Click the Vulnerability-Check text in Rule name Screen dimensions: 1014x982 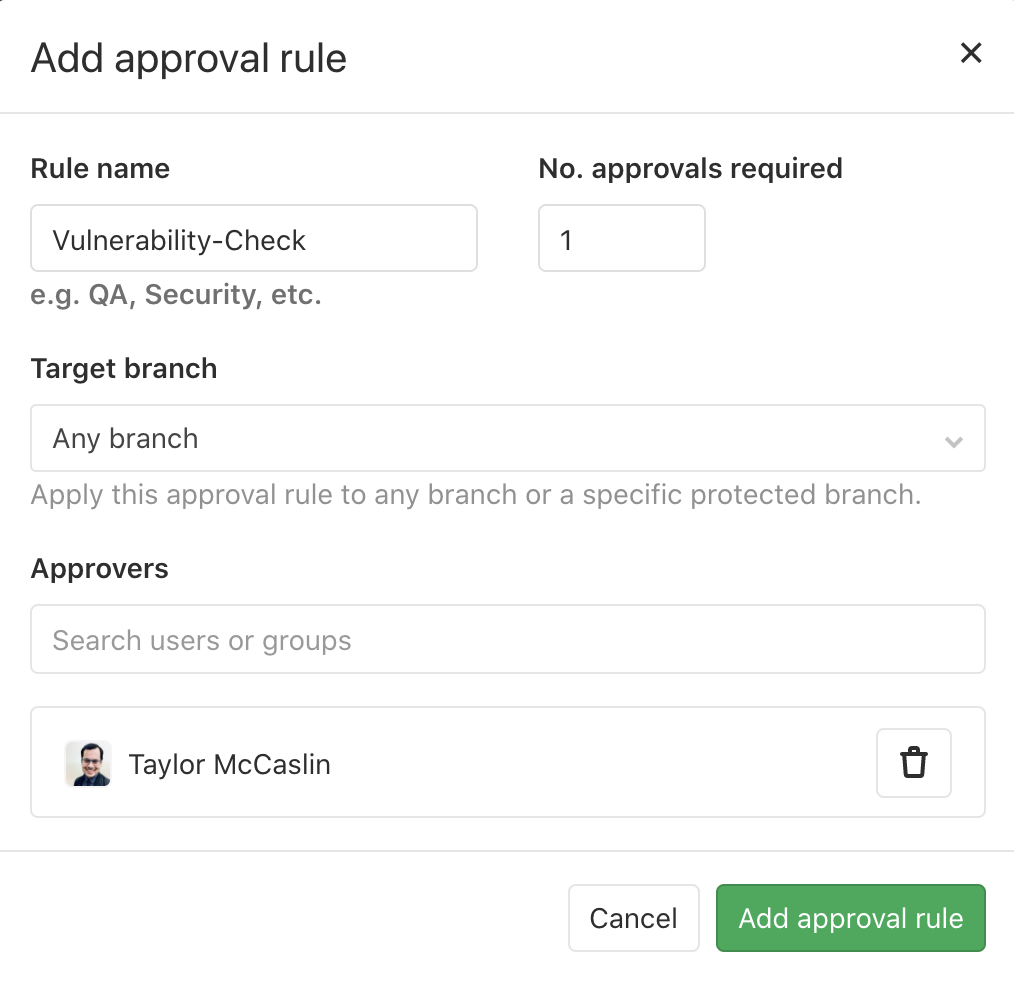coord(180,240)
